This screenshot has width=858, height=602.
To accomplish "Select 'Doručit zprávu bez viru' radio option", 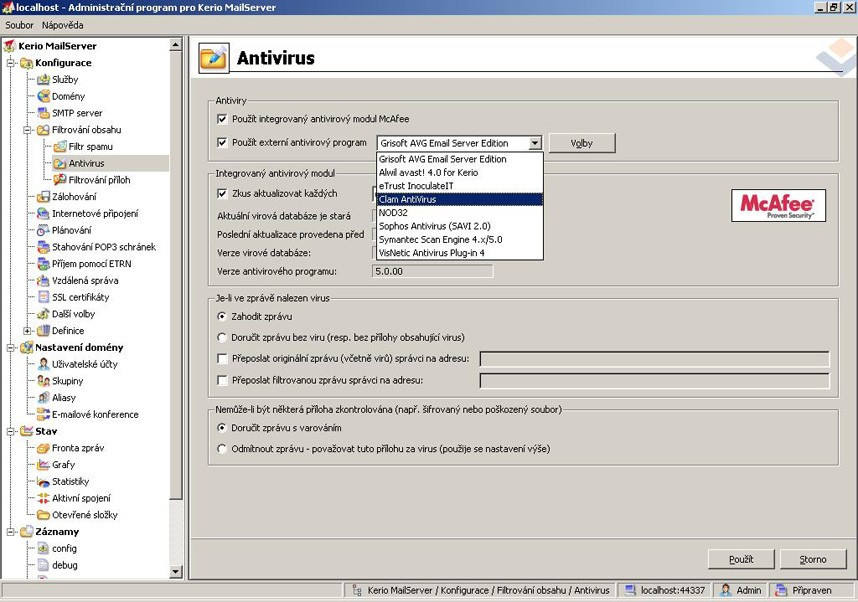I will coord(222,337).
